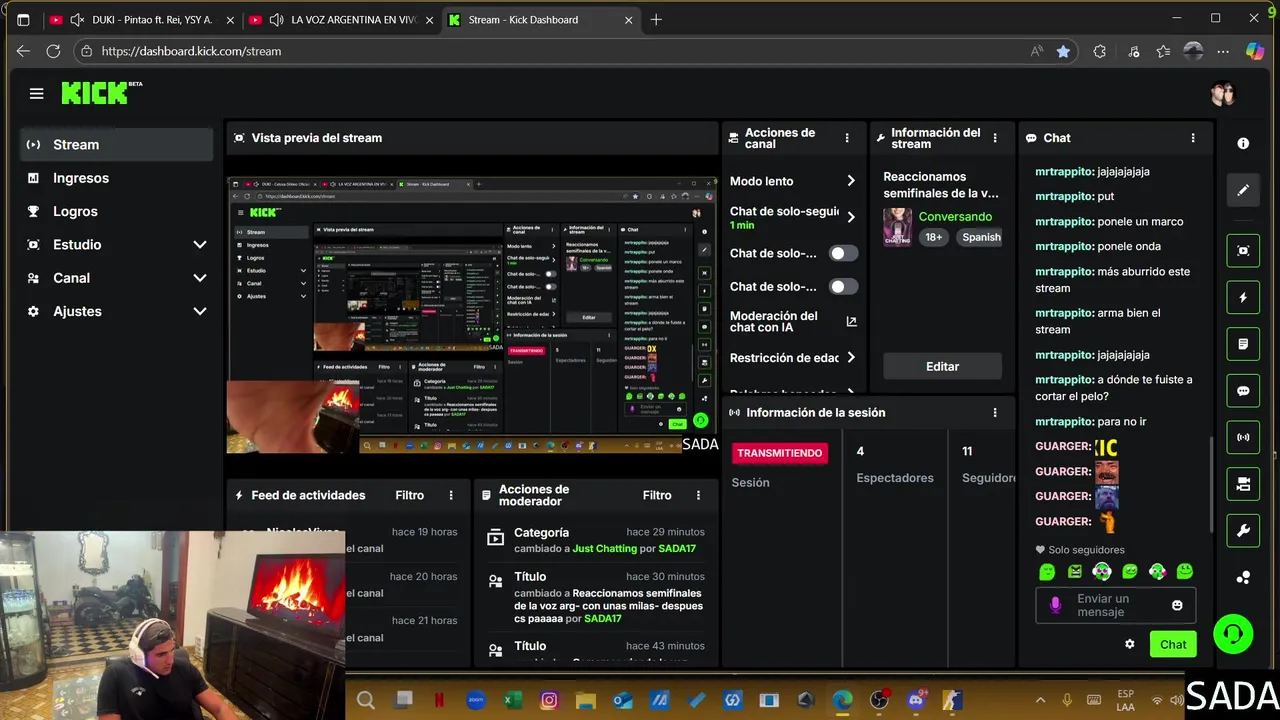Click the Editar stream info button
1280x720 pixels.
942,366
